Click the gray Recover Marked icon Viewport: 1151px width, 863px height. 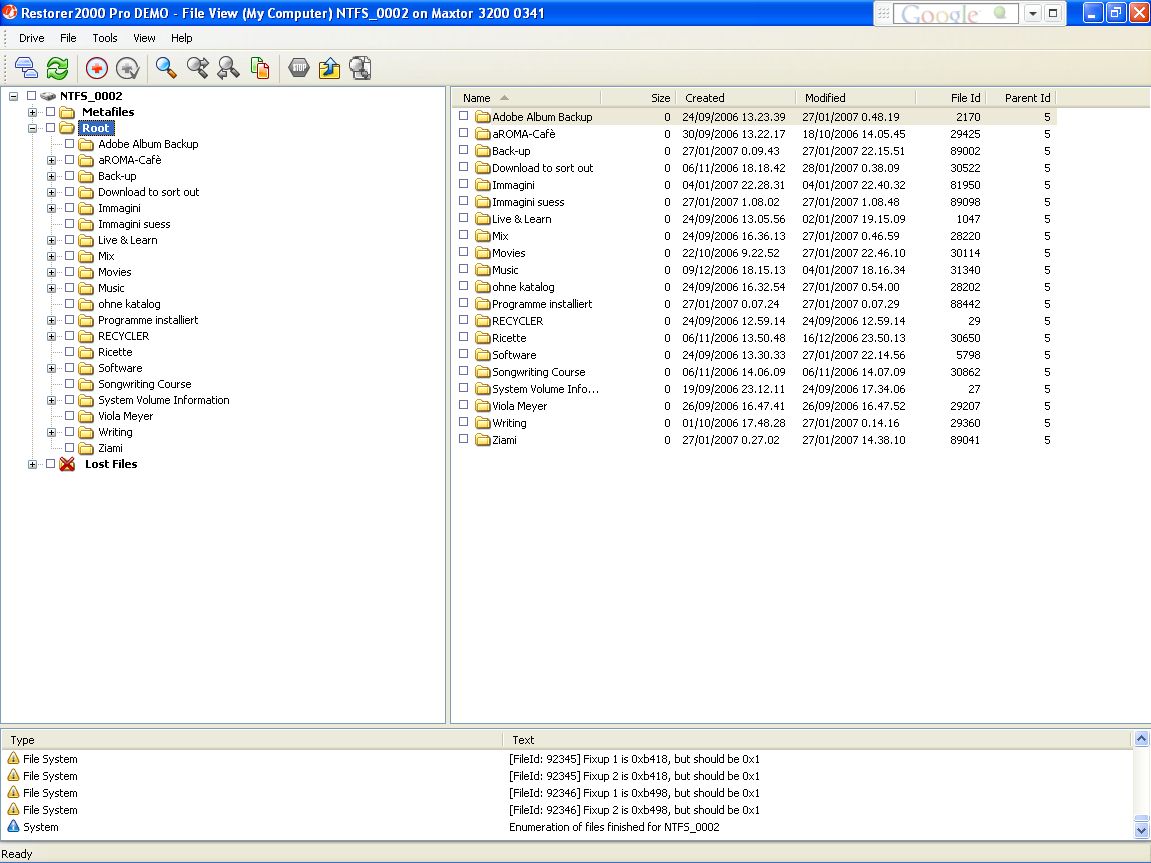127,68
